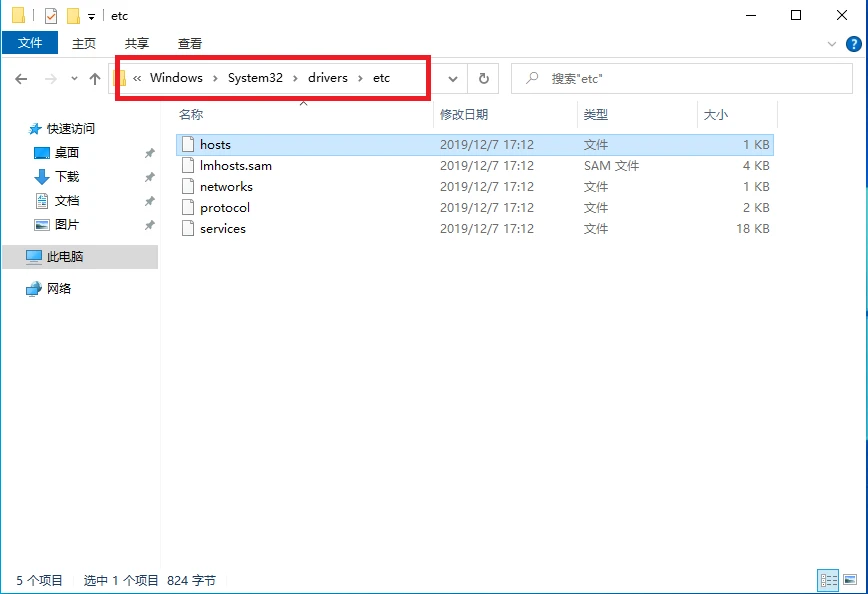This screenshot has width=868, height=594.
Task: Expand the ribbon with the chevron
Action: point(831,44)
